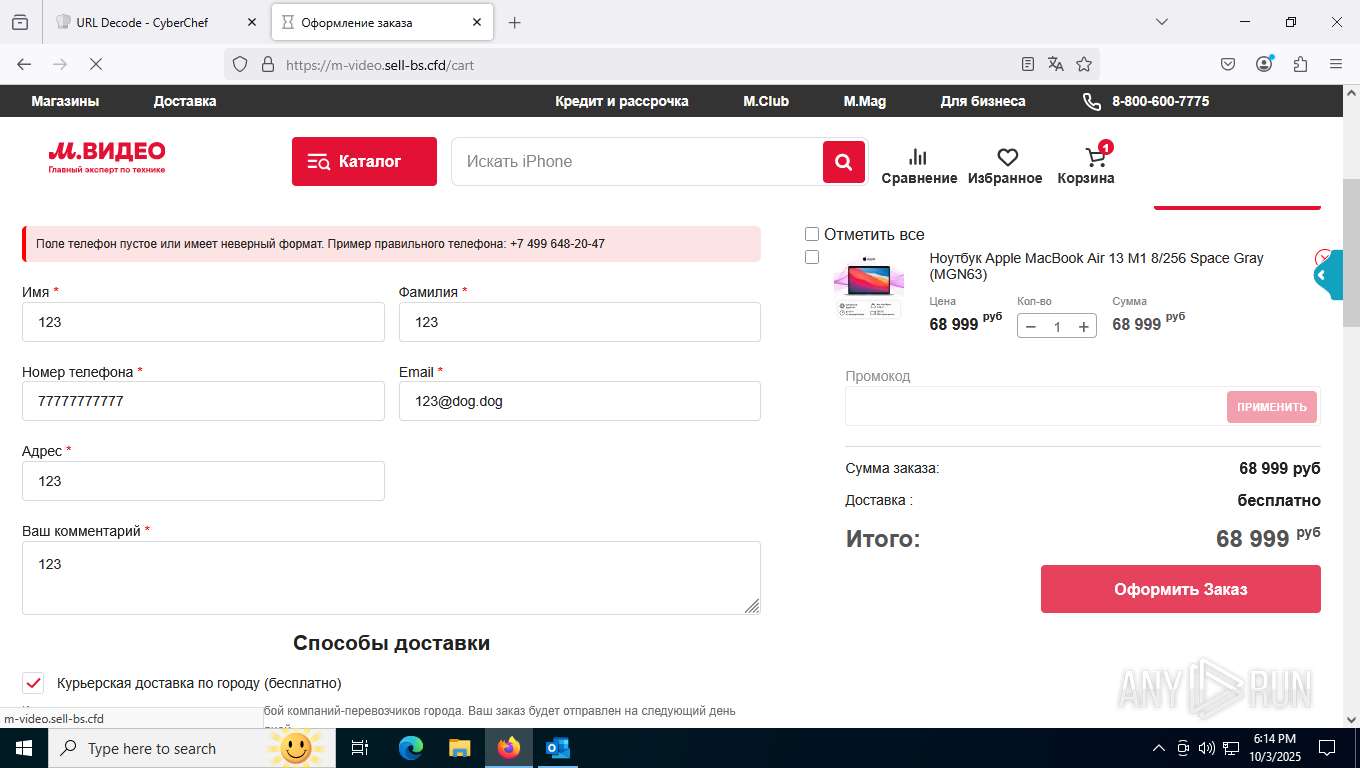The width and height of the screenshot is (1360, 768).
Task: Open Firefox account icon
Action: pos(1264,64)
